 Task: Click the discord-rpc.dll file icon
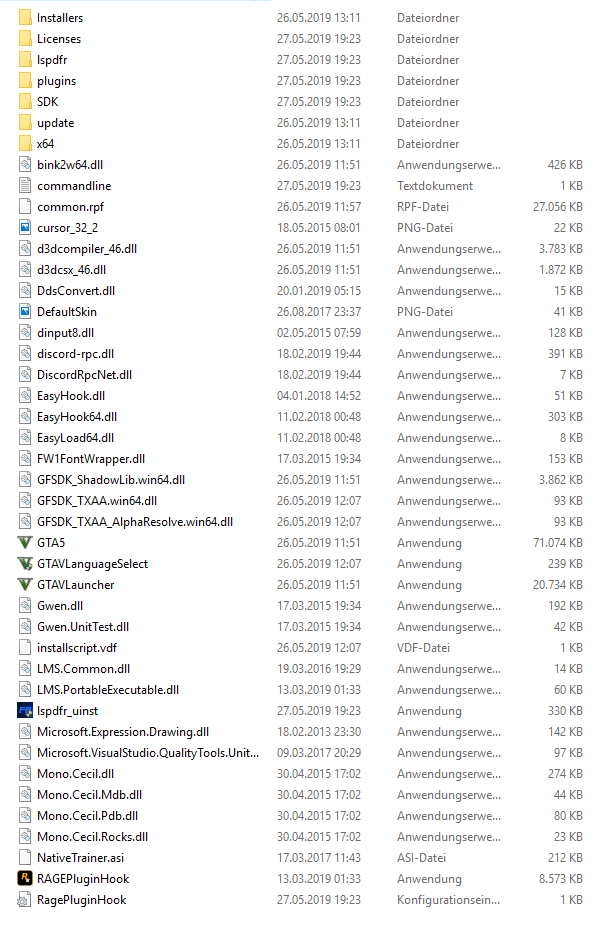[25, 354]
